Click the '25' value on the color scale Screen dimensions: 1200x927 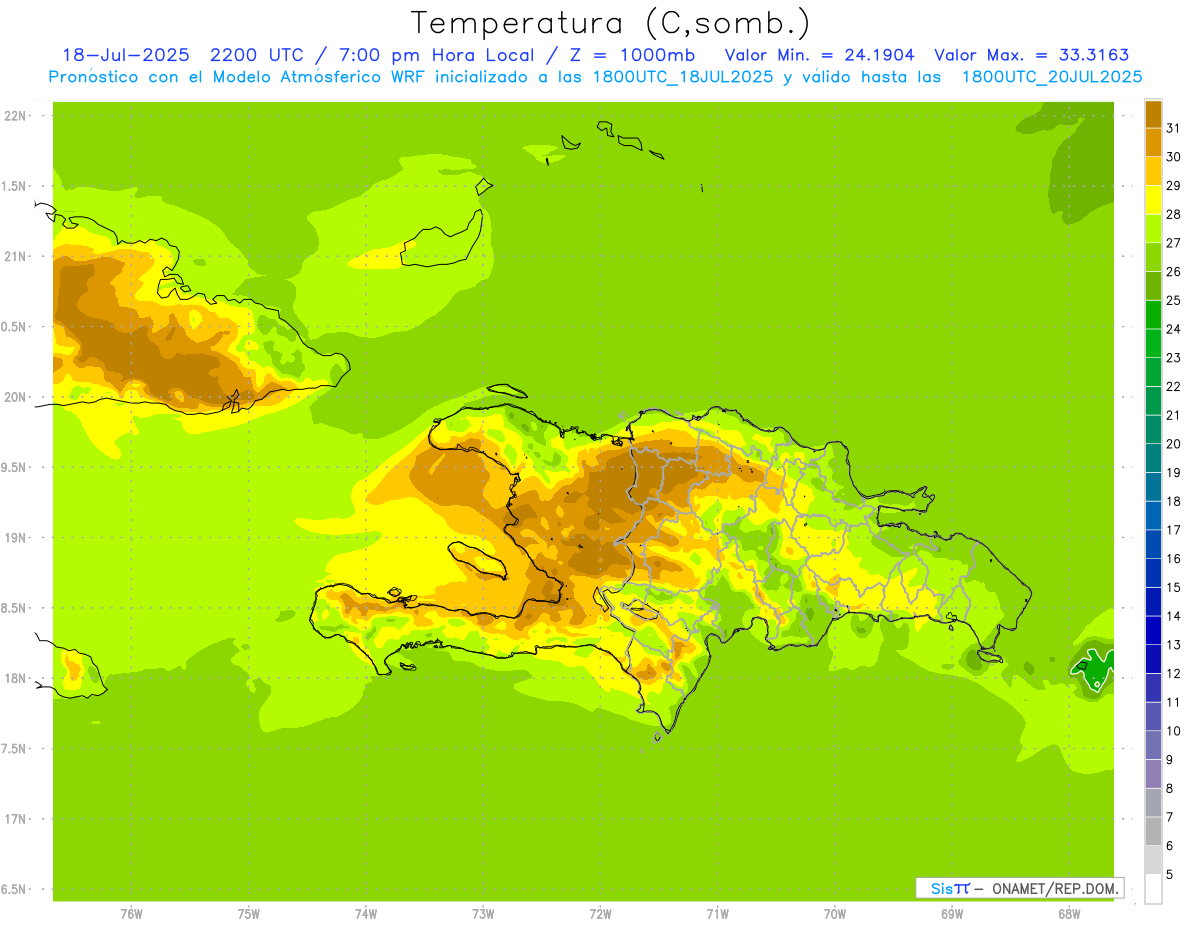pyautogui.click(x=1173, y=300)
